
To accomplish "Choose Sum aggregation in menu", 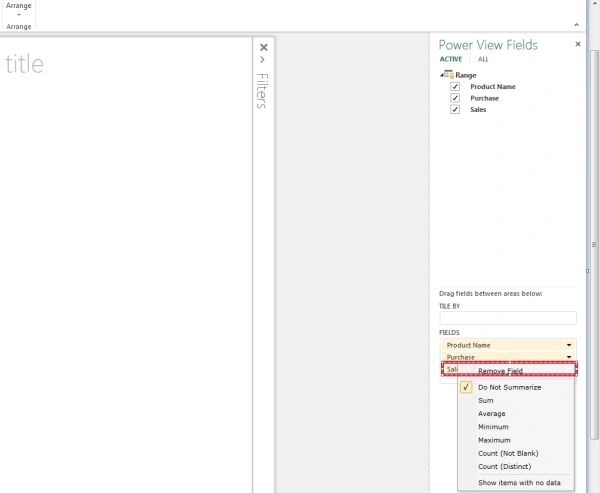I will (486, 401).
